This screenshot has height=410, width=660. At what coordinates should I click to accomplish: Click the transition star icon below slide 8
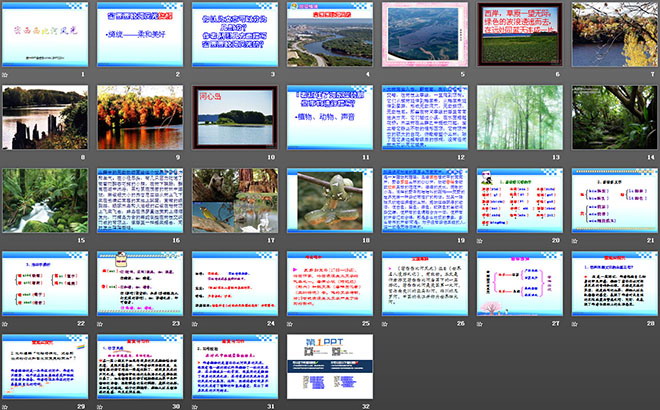coord(6,158)
